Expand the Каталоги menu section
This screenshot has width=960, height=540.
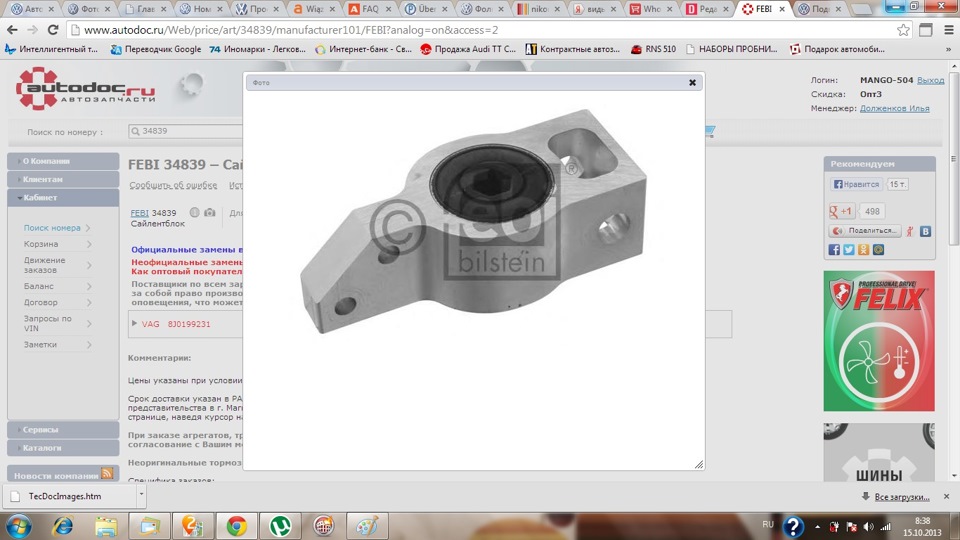coord(63,448)
